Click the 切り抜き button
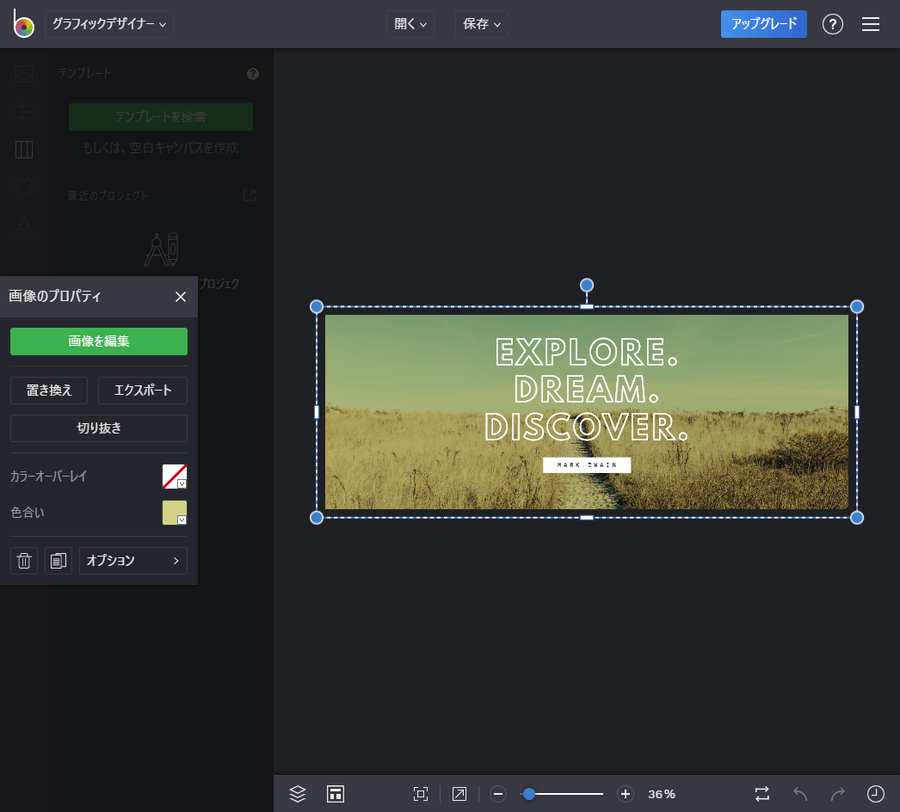This screenshot has height=812, width=900. [x=99, y=428]
